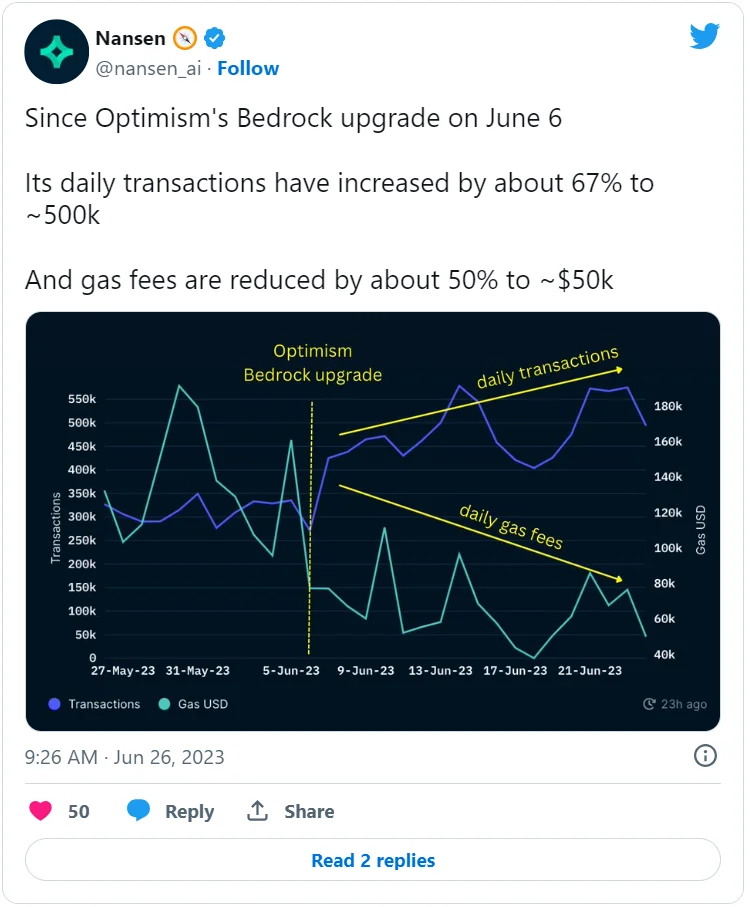Open the @nansen_ai handle link
The width and height of the screenshot is (750, 907).
click(148, 68)
